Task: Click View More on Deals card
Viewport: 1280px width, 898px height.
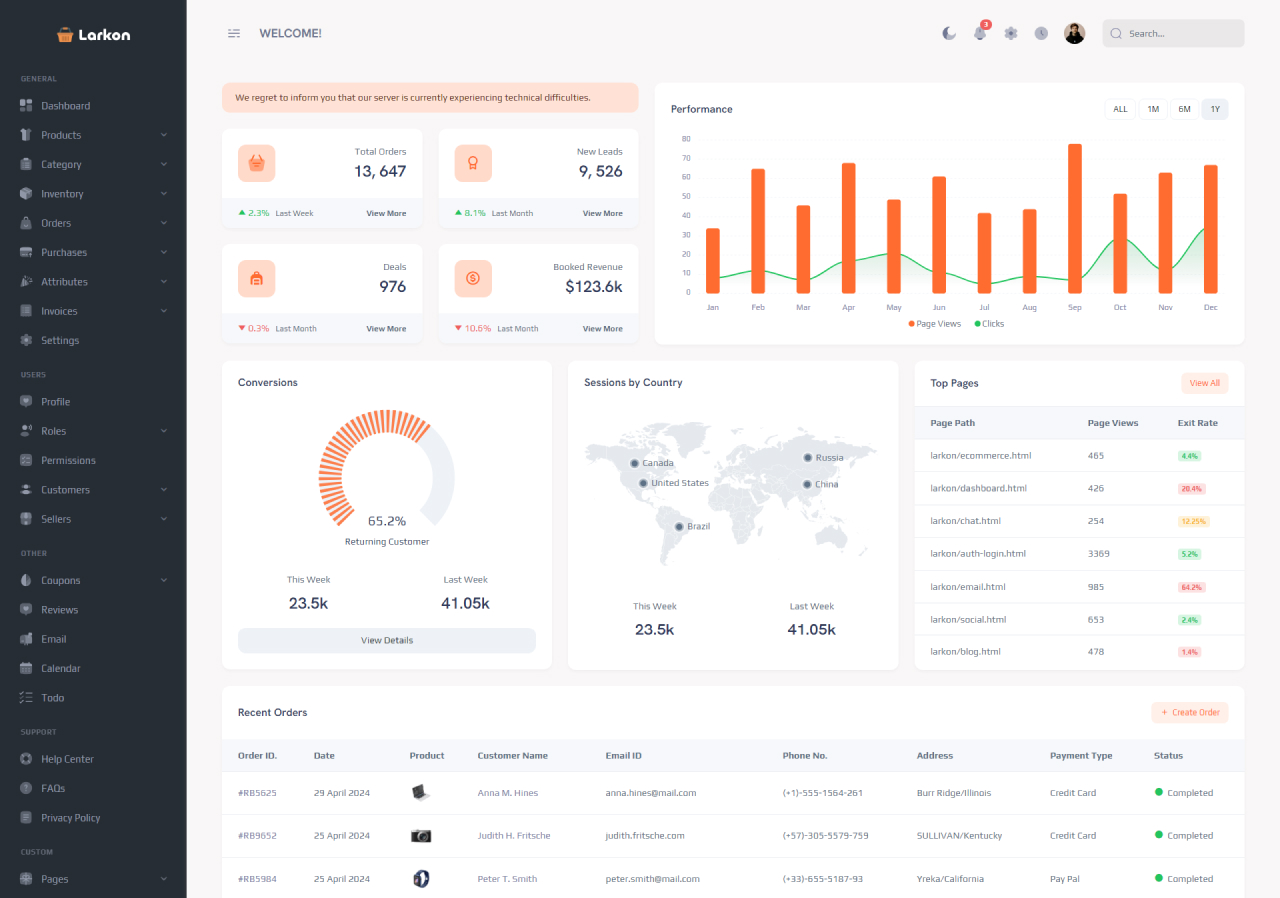Action: point(386,328)
